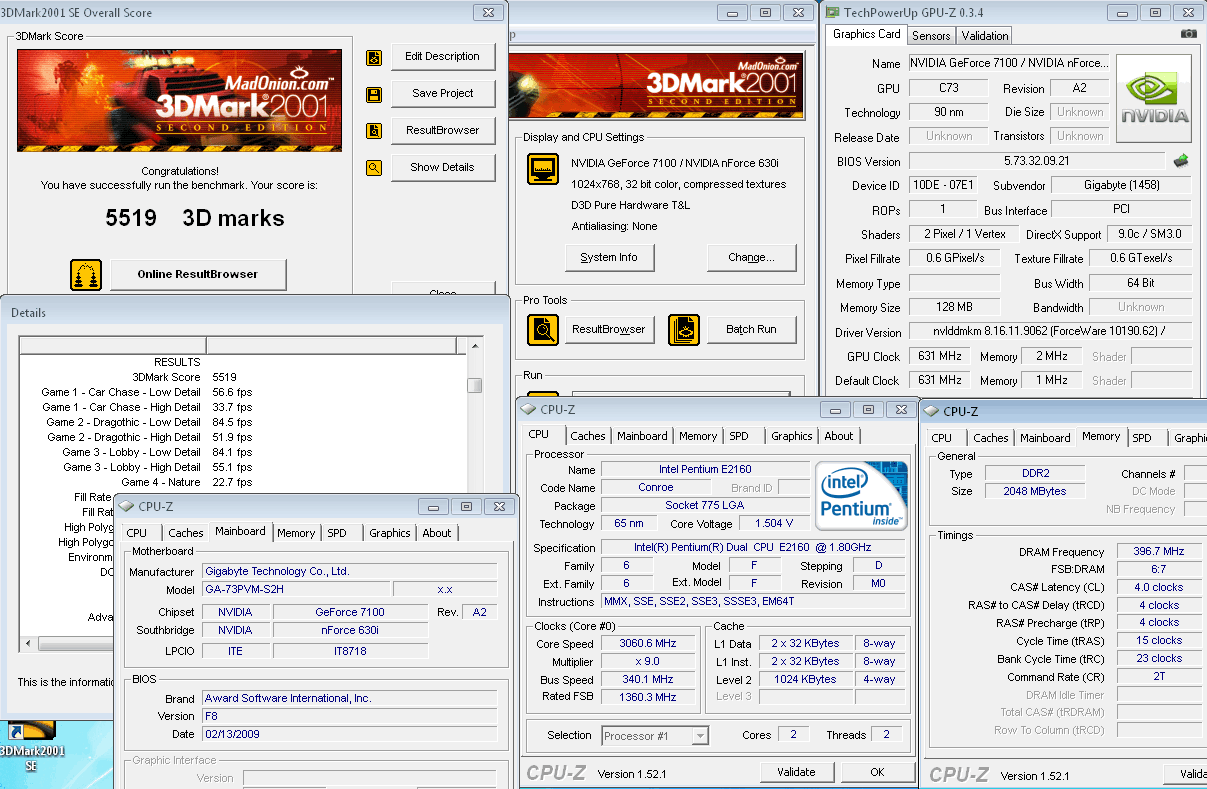The height and width of the screenshot is (789, 1207).
Task: Click the OK button in CPU-Z
Action: (x=877, y=772)
